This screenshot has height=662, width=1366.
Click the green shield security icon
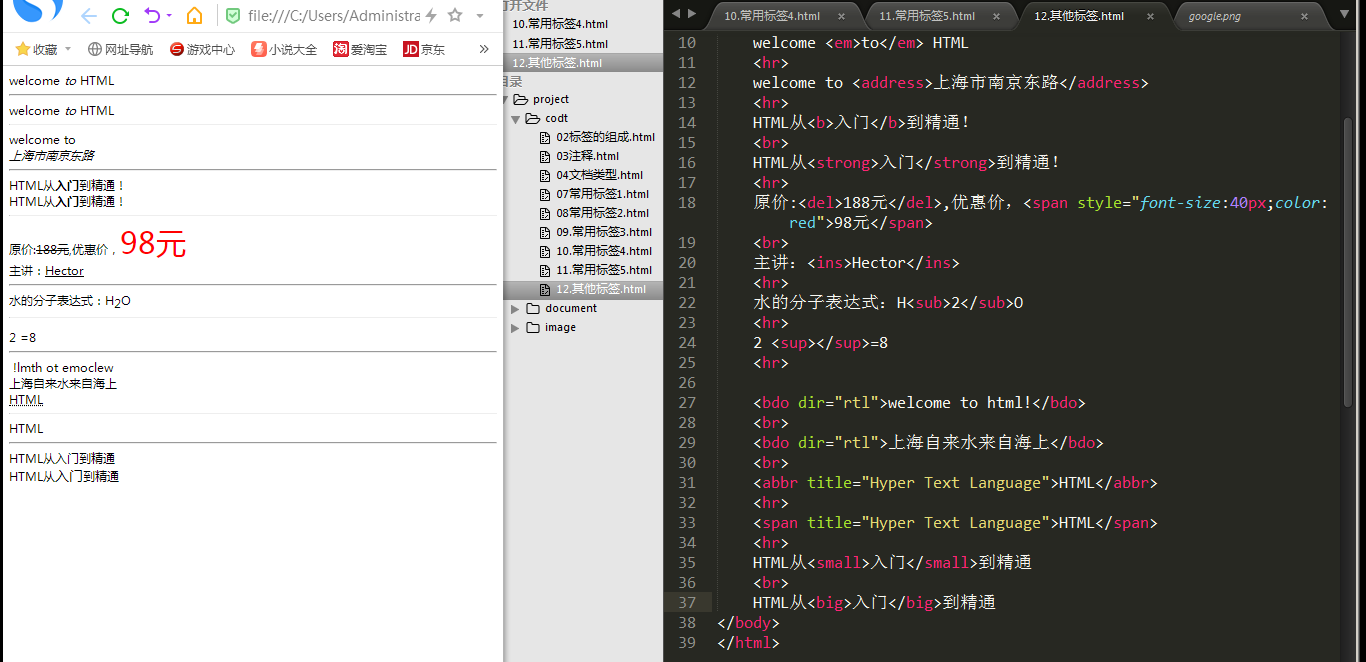pos(233,16)
